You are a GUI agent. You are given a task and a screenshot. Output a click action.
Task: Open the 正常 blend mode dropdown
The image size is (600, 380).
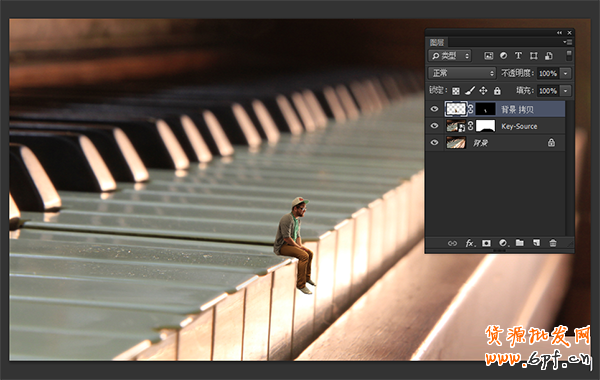pyautogui.click(x=462, y=73)
